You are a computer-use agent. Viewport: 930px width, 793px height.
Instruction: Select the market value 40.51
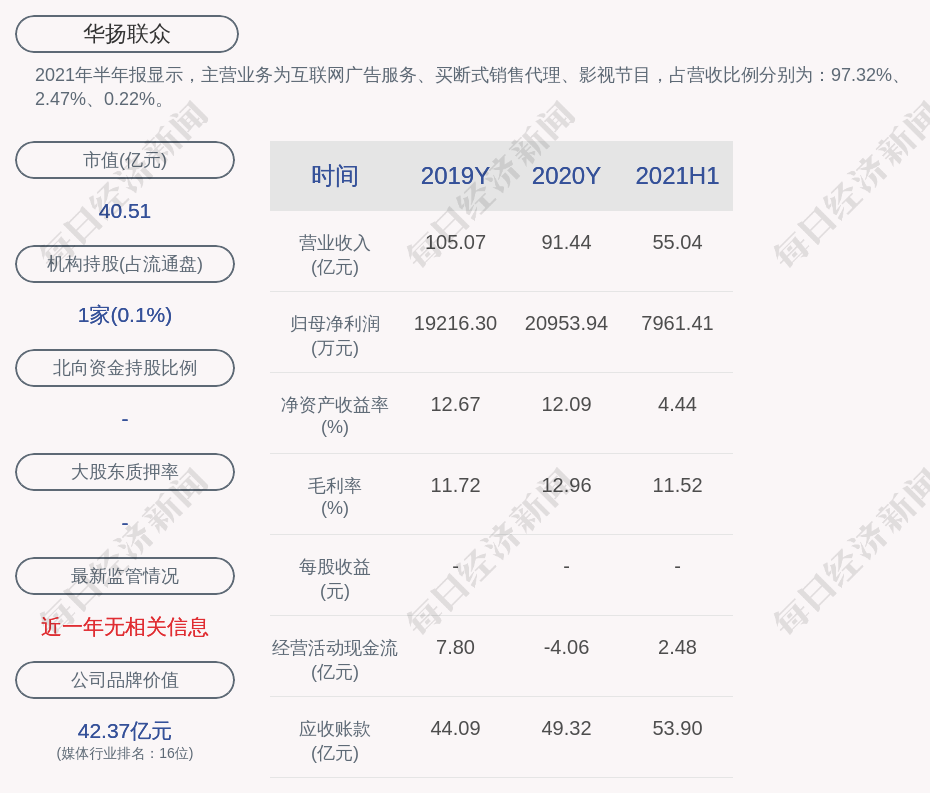[125, 211]
